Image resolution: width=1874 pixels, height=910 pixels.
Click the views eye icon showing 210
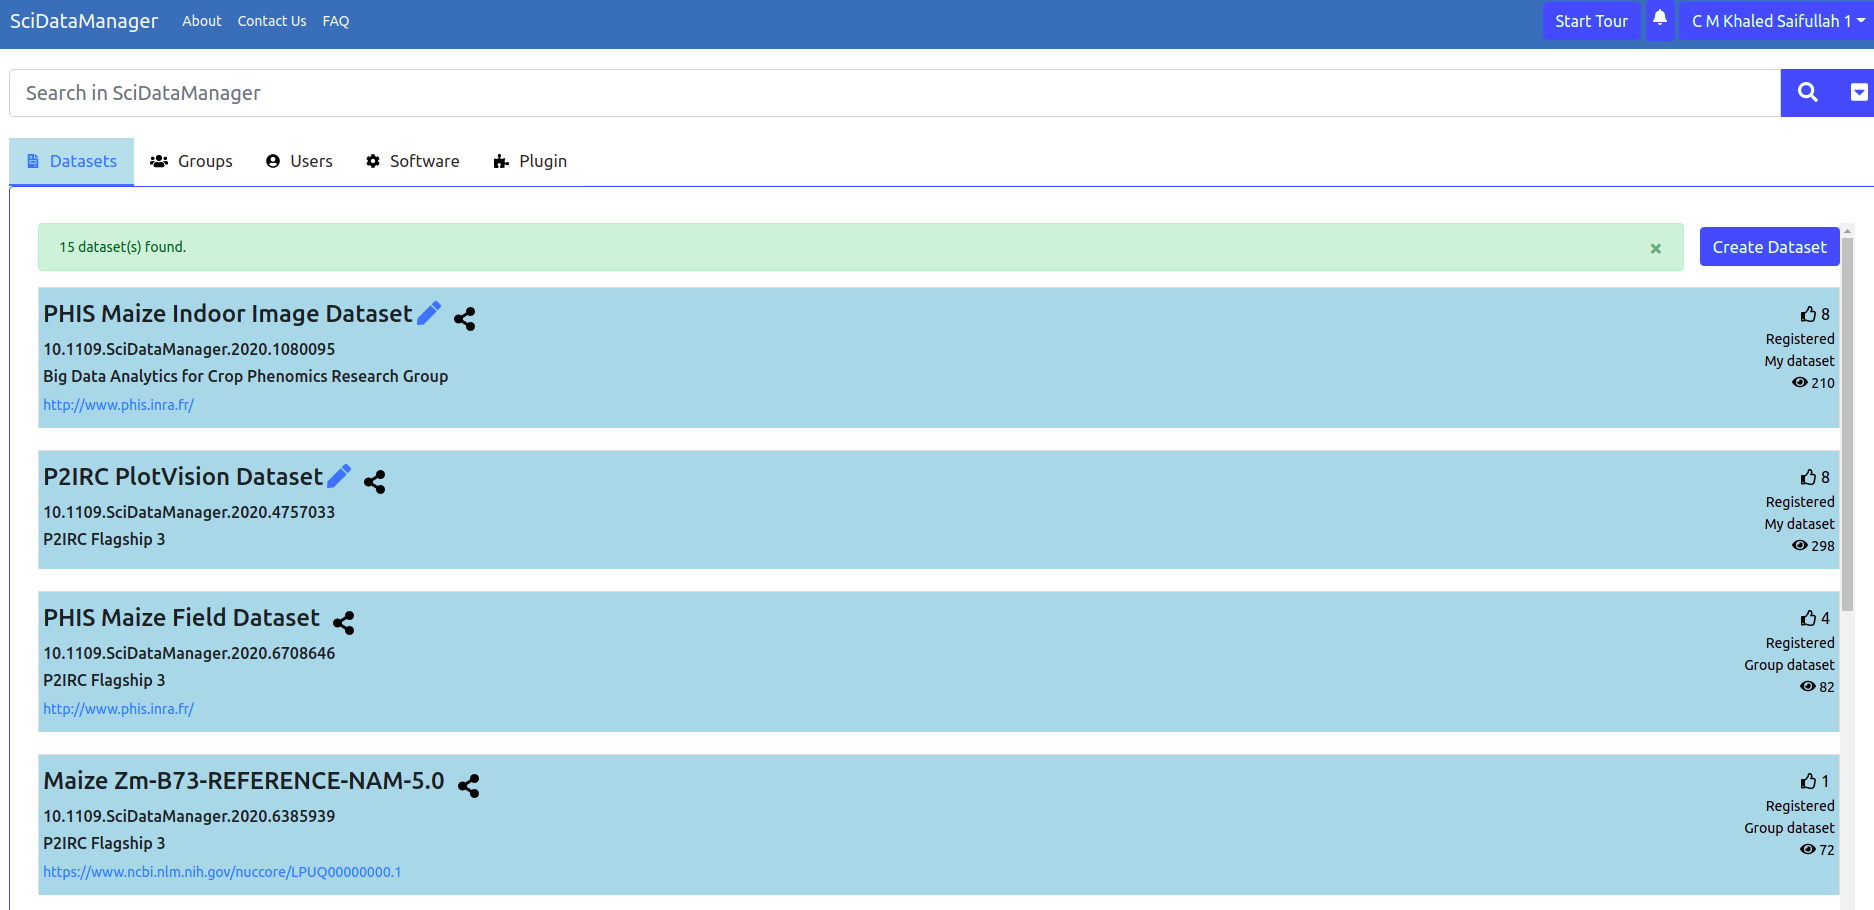tap(1799, 382)
